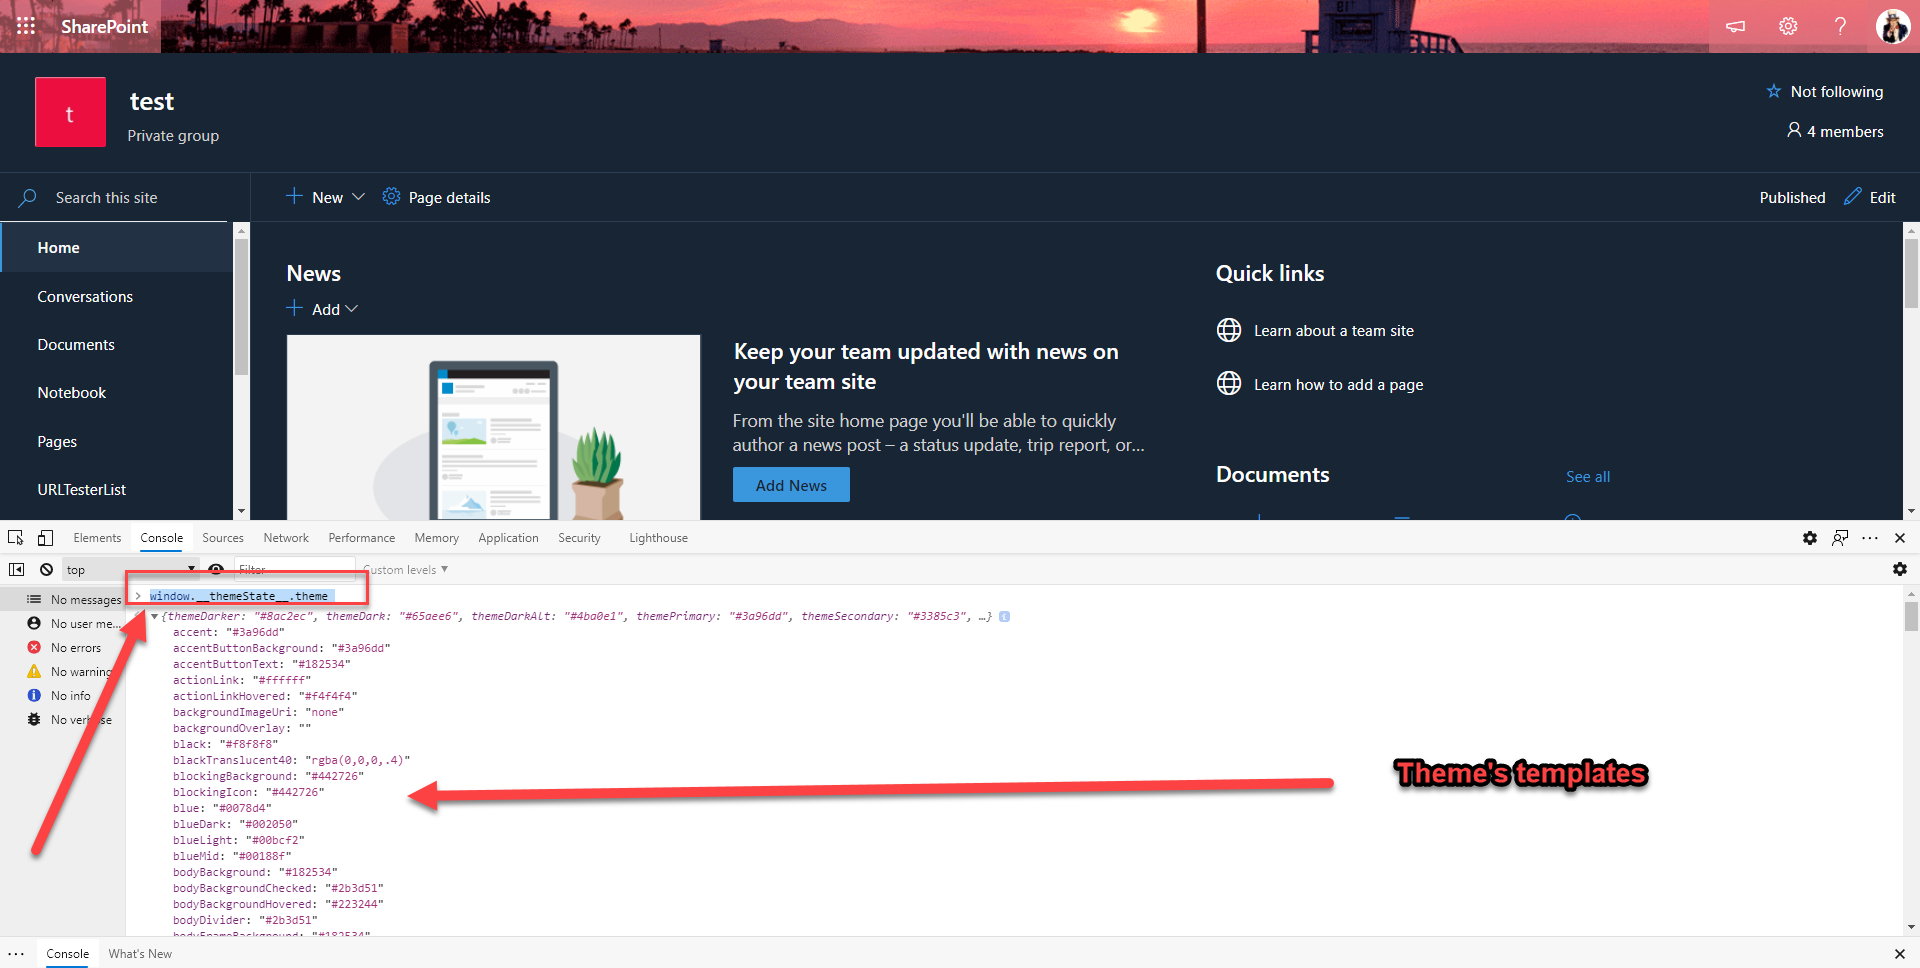Open the See all documents link

(x=1587, y=477)
